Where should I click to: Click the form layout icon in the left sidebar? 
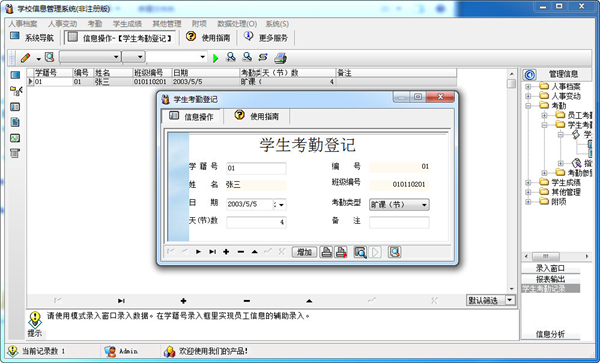(15, 107)
